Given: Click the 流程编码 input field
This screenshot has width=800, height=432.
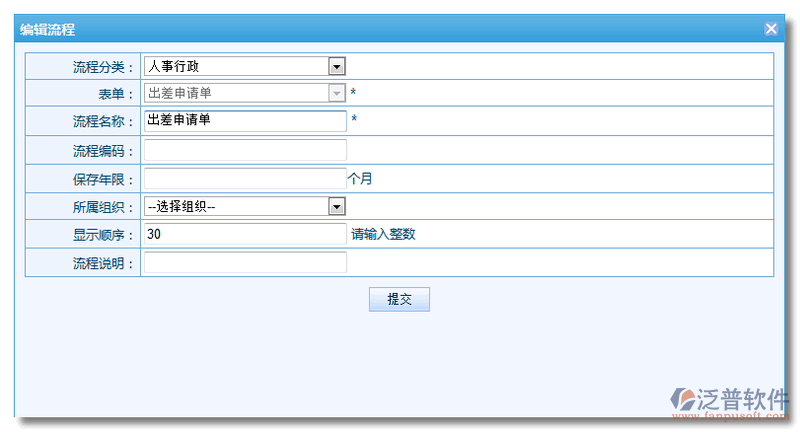Looking at the screenshot, I should pos(245,150).
